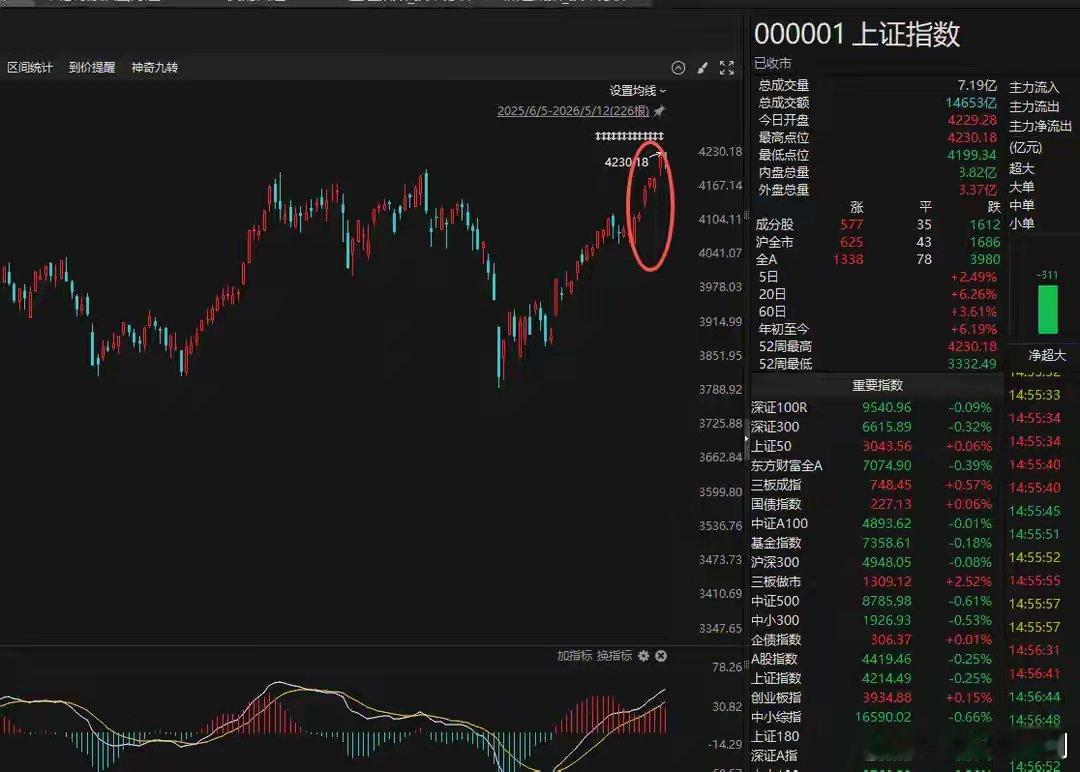The width and height of the screenshot is (1080, 772).
Task: Pin the date range with the pushpin icon
Action: coord(659,111)
